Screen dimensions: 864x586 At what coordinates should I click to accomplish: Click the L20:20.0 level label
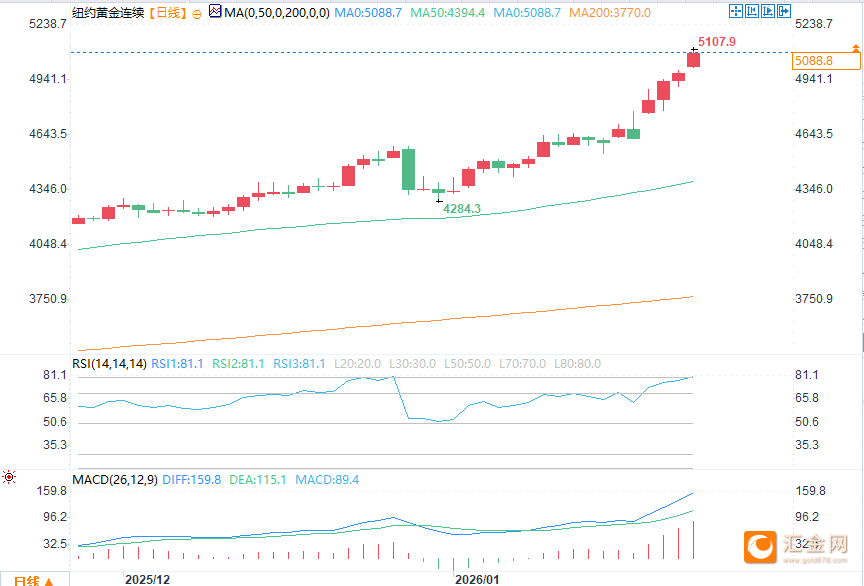[x=358, y=364]
